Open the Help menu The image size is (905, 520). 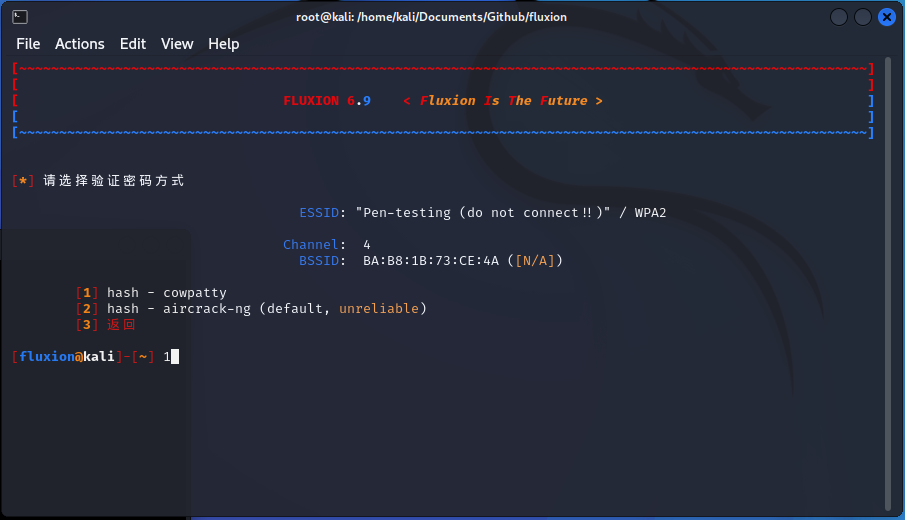[223, 44]
